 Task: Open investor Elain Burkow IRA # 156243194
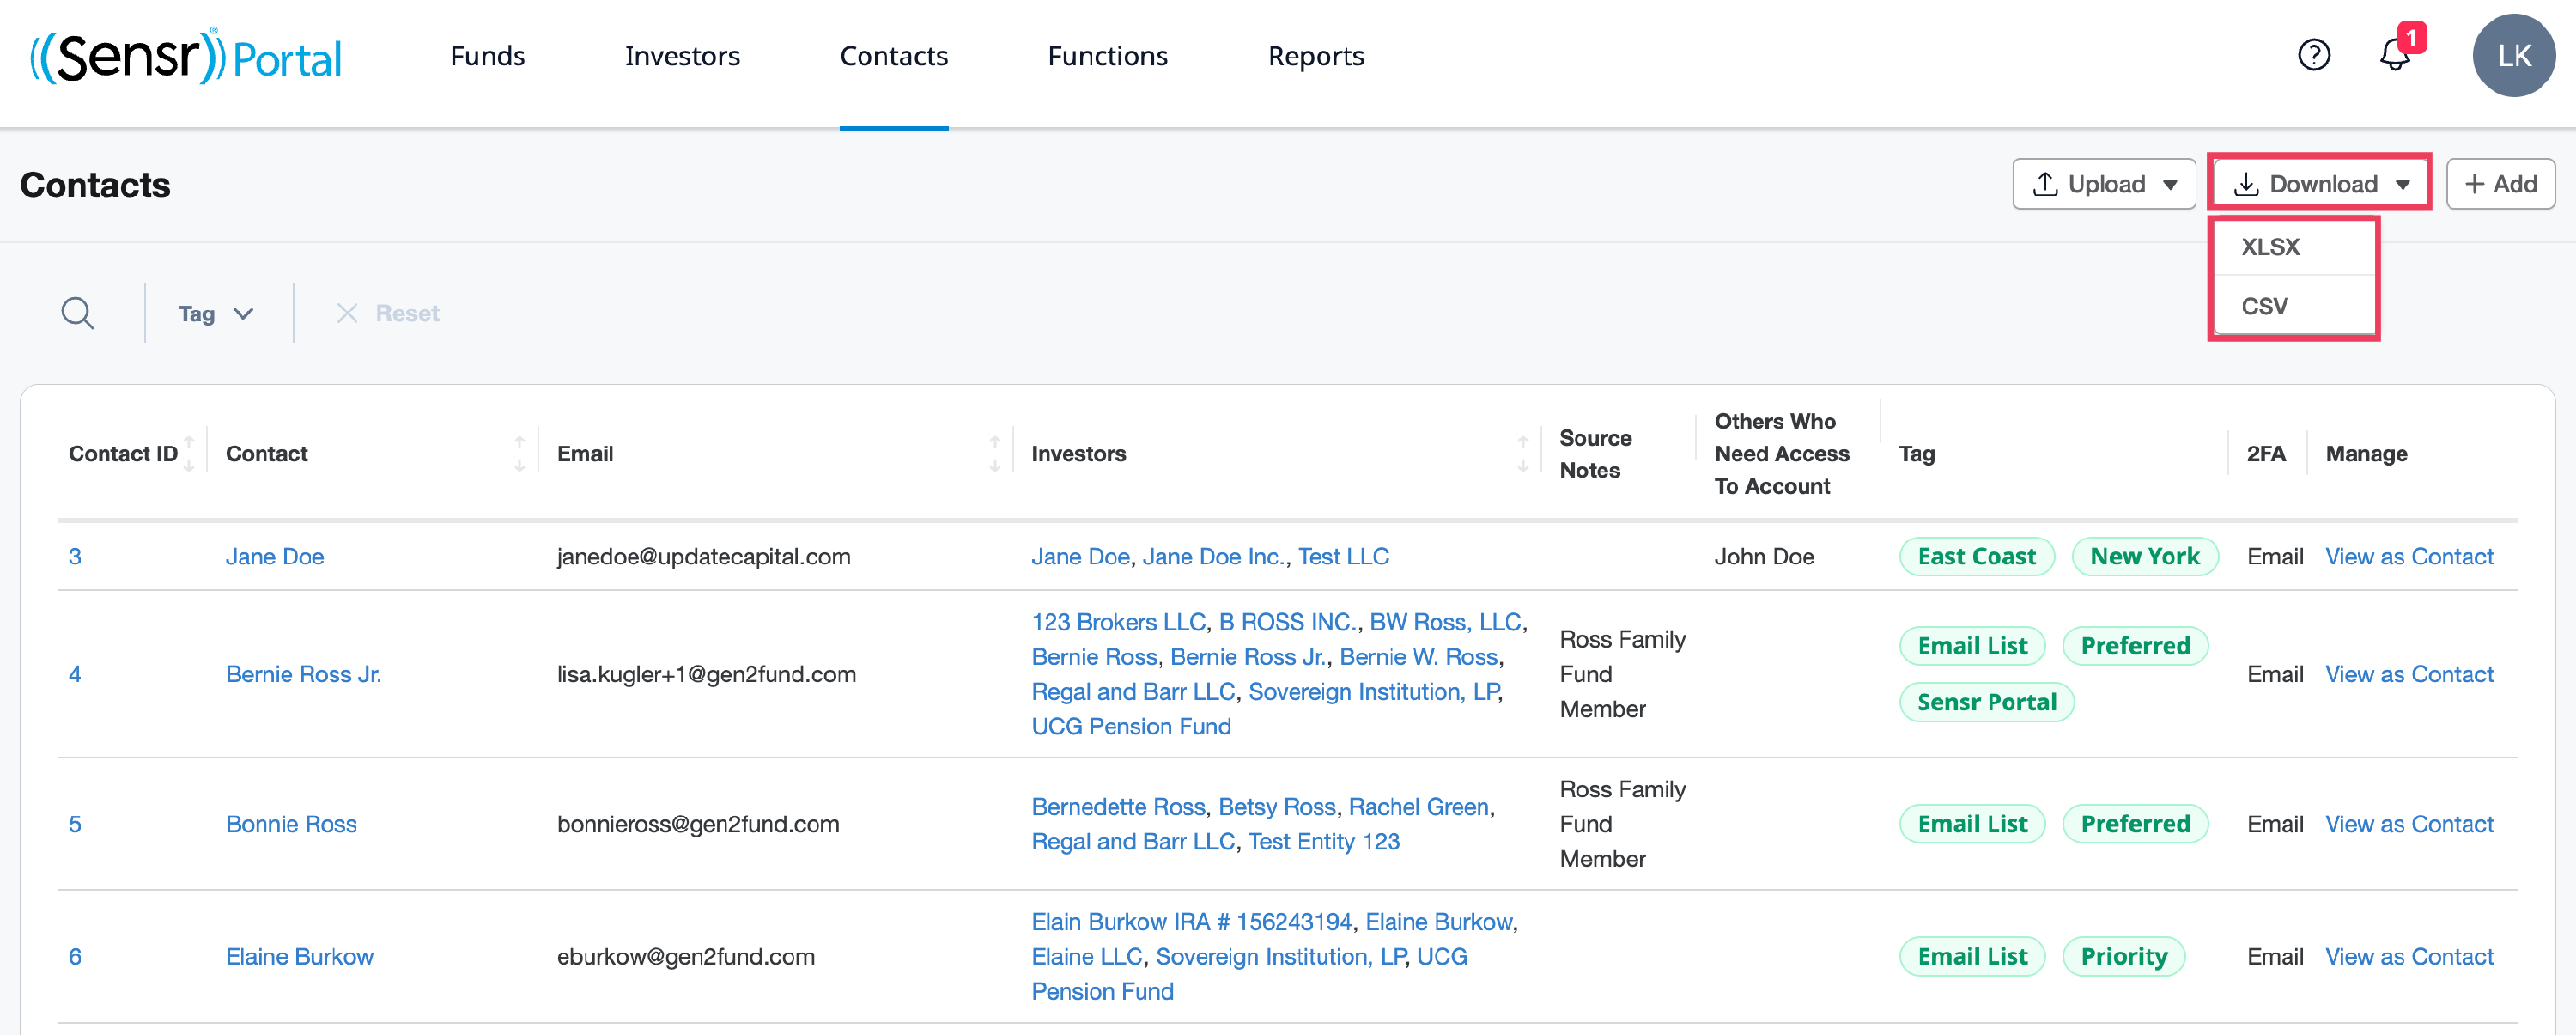pyautogui.click(x=1191, y=922)
